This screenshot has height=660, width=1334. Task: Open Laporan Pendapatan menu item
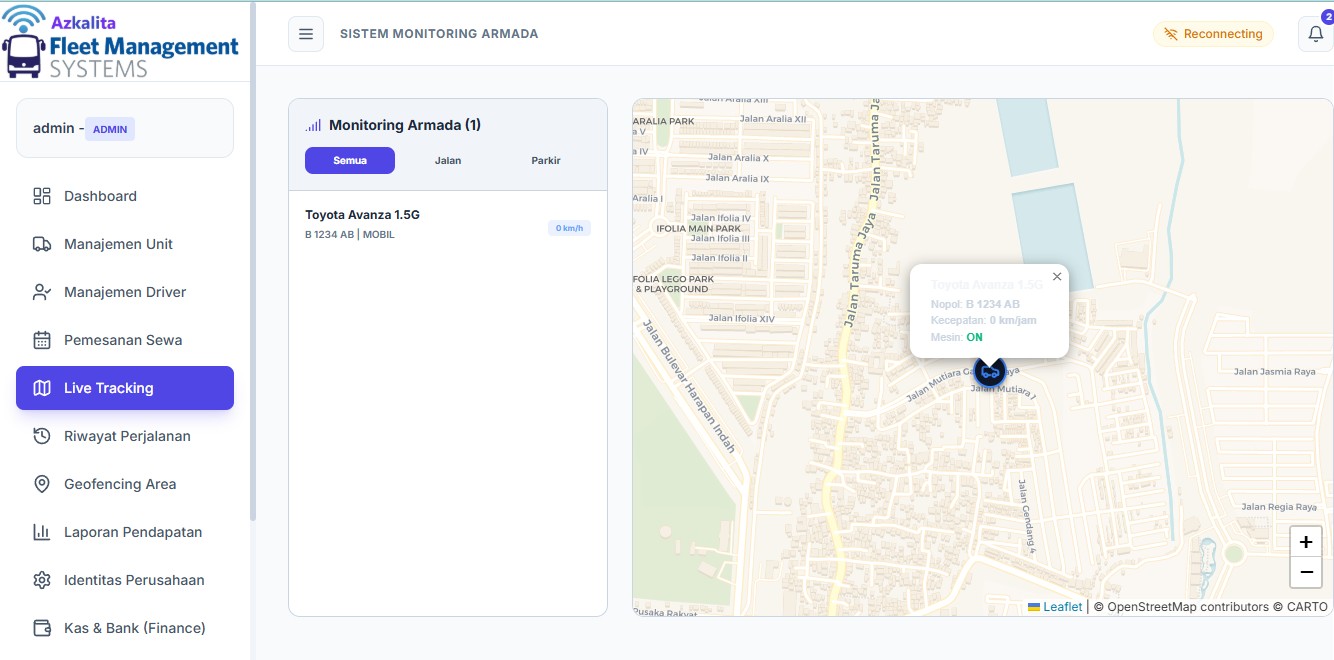pyautogui.click(x=125, y=532)
